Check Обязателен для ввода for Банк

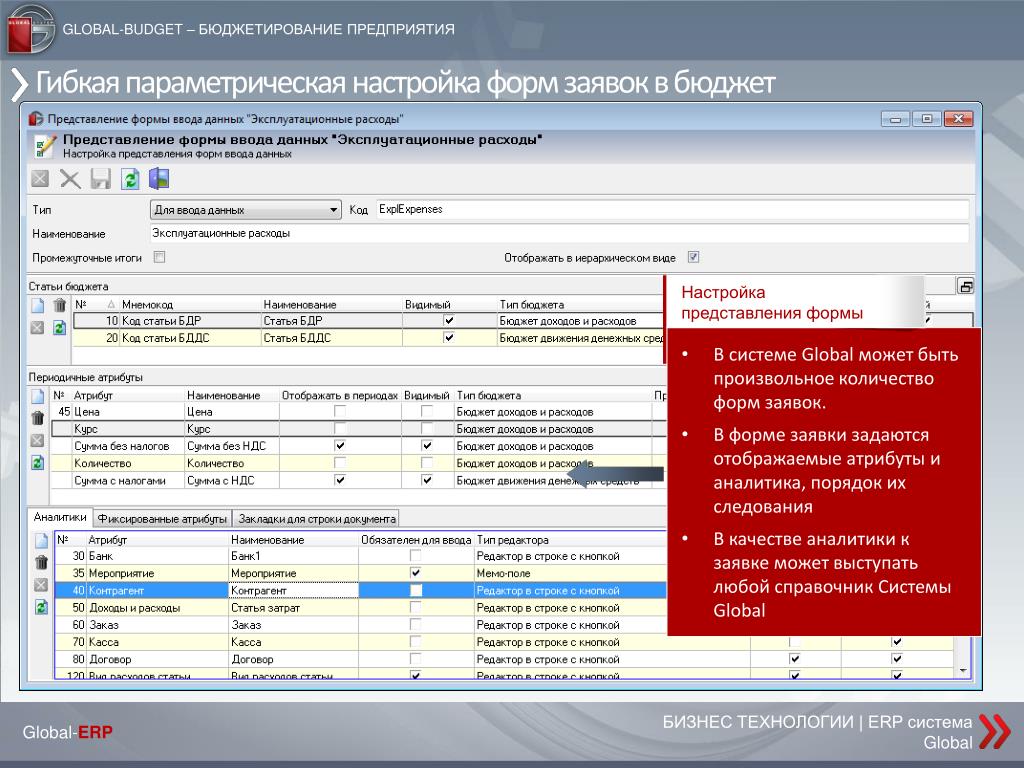pos(415,556)
